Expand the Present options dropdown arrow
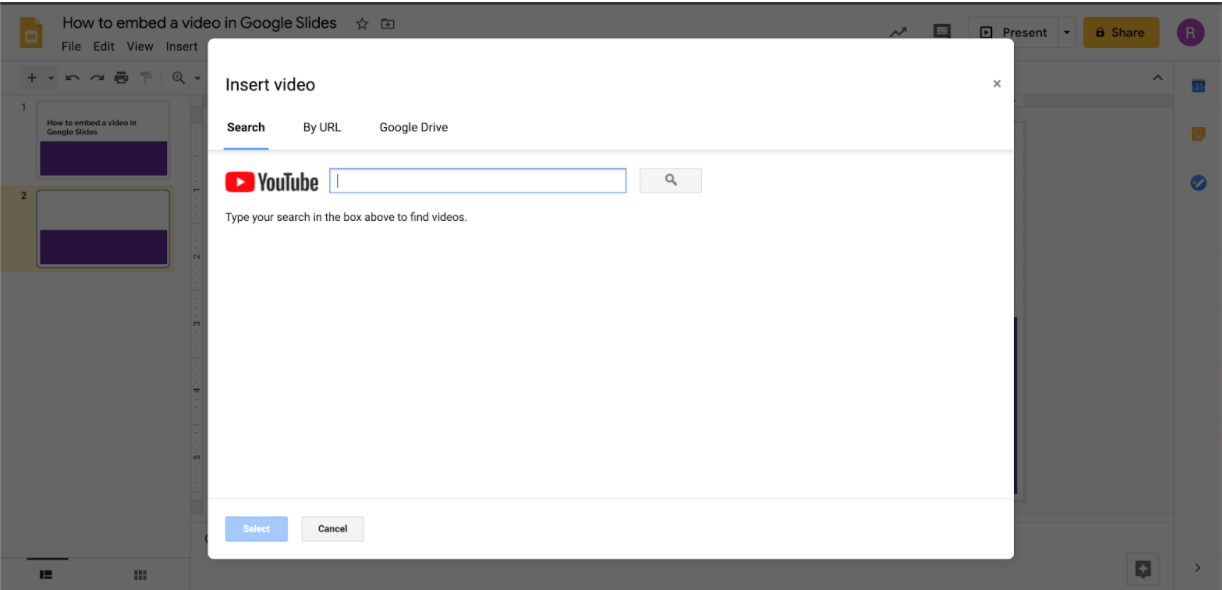This screenshot has width=1222, height=590. (1066, 32)
